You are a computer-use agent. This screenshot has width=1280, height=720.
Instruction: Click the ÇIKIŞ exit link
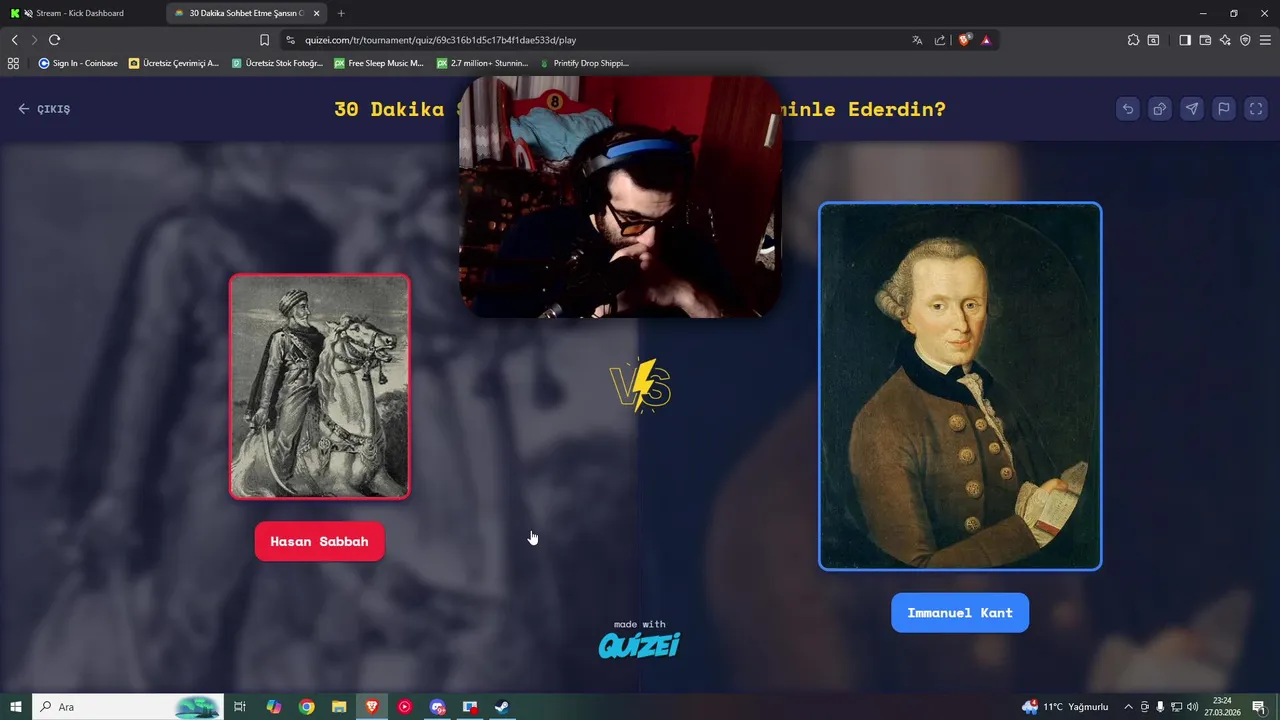pos(44,109)
